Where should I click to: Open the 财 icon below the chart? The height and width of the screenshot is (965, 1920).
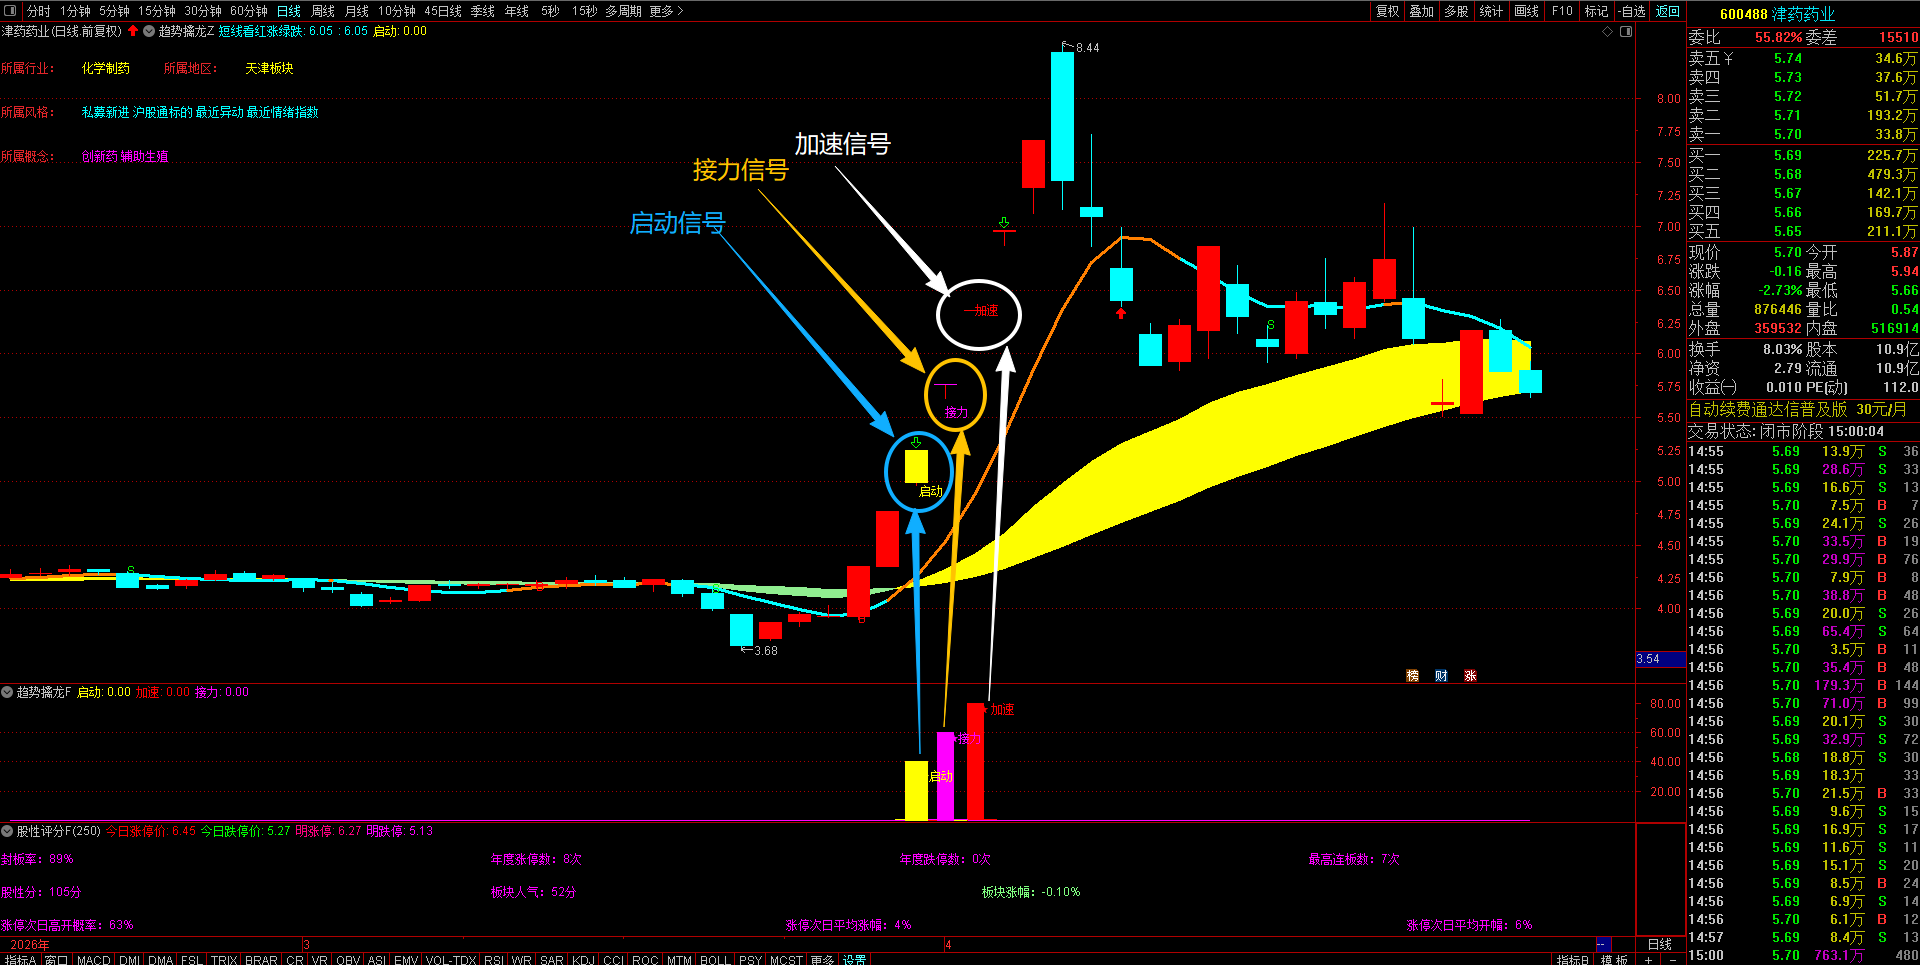[1441, 676]
